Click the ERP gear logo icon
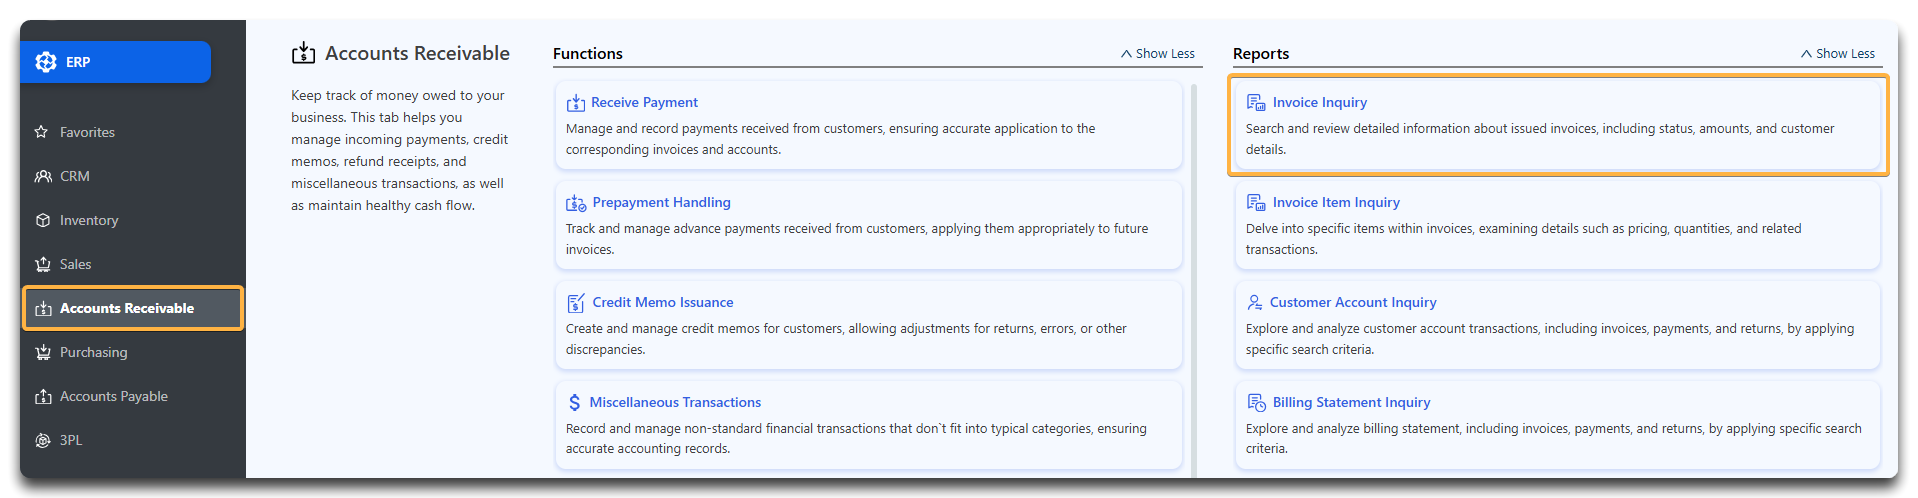1918x498 pixels. tap(46, 62)
